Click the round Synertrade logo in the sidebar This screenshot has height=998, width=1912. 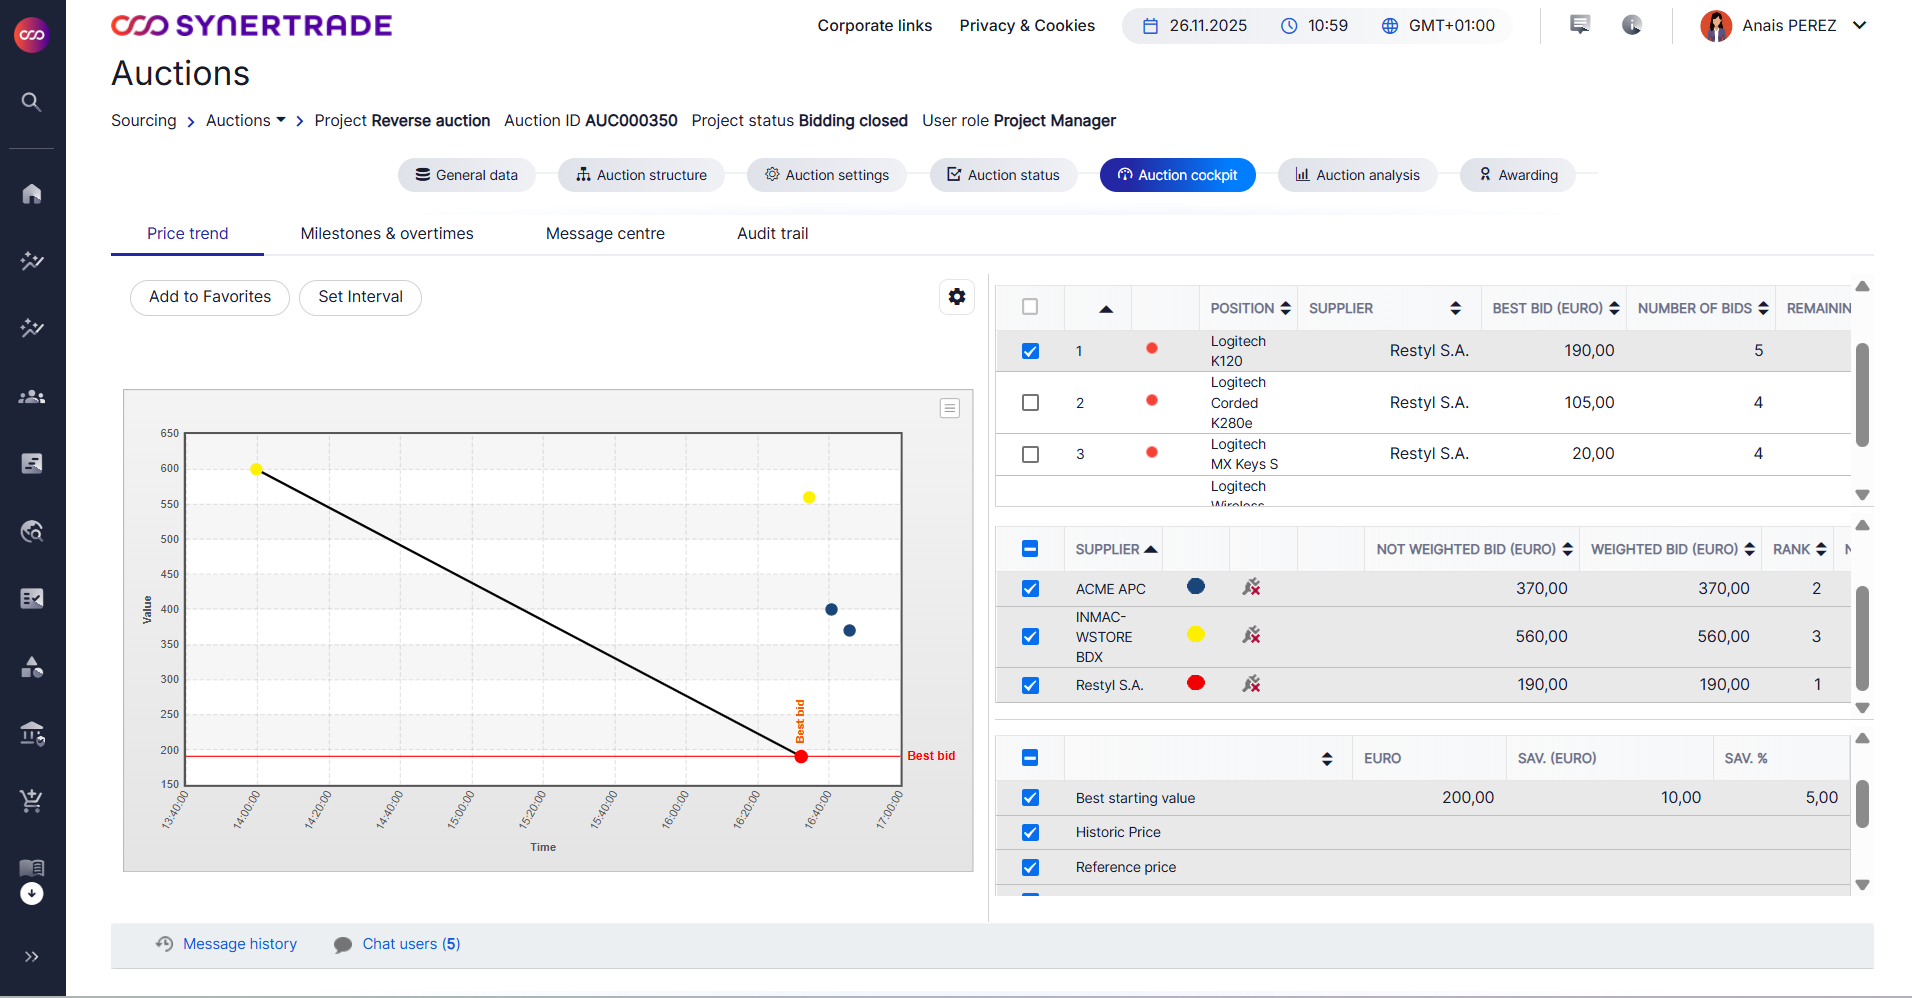point(32,35)
